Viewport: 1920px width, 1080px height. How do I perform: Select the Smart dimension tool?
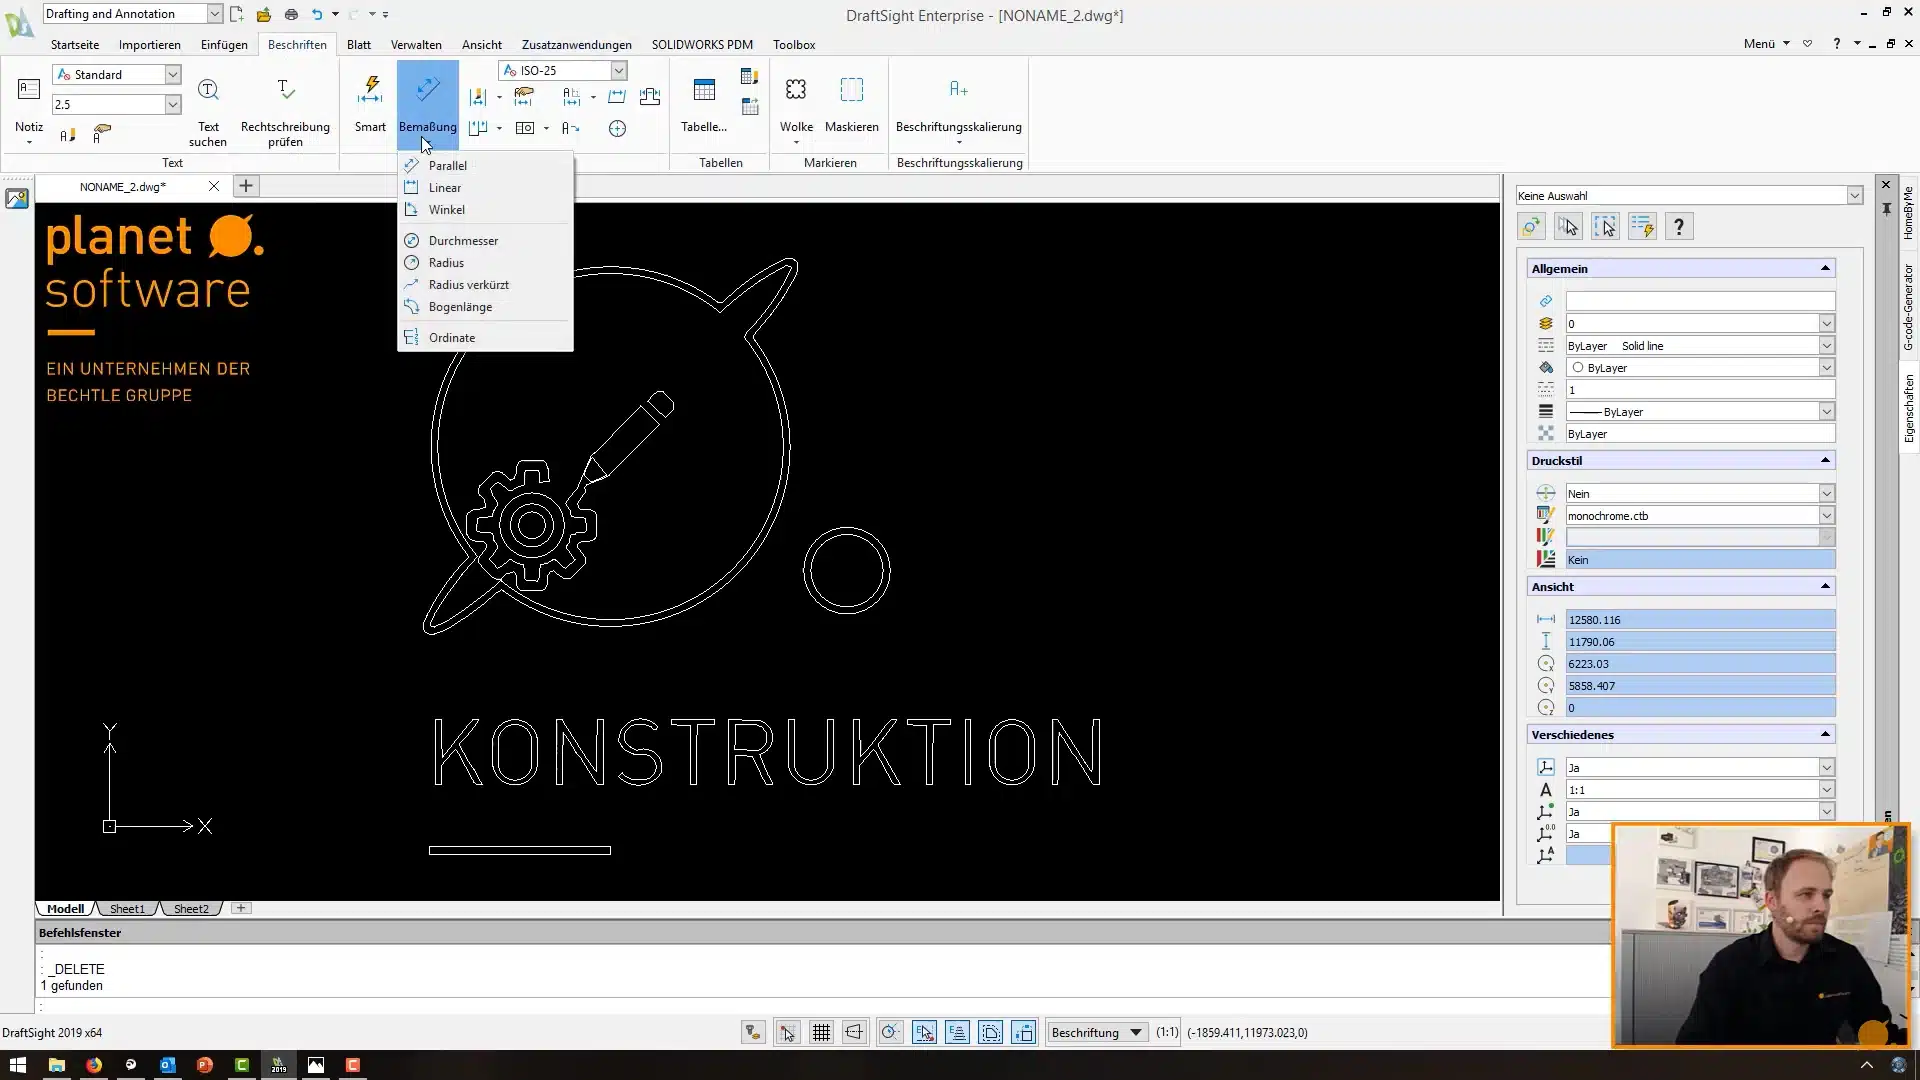tap(369, 100)
